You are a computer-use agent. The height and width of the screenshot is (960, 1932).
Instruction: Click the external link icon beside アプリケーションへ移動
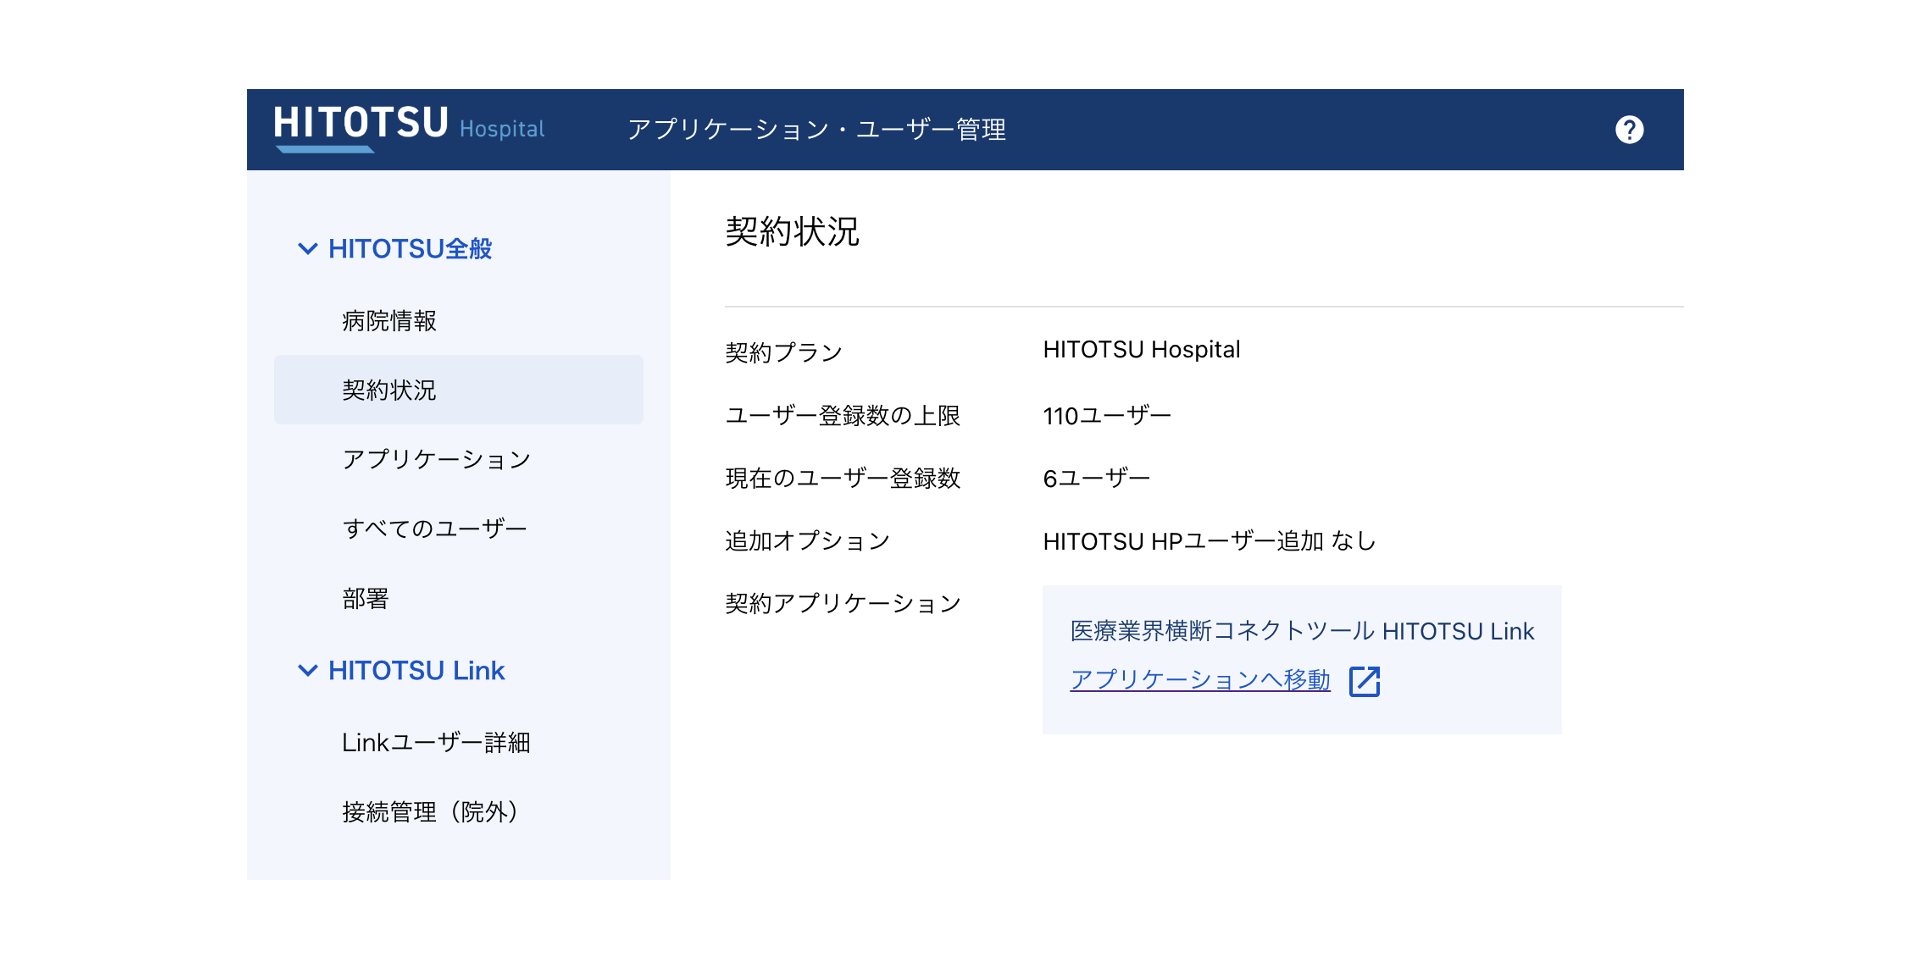tap(1364, 681)
